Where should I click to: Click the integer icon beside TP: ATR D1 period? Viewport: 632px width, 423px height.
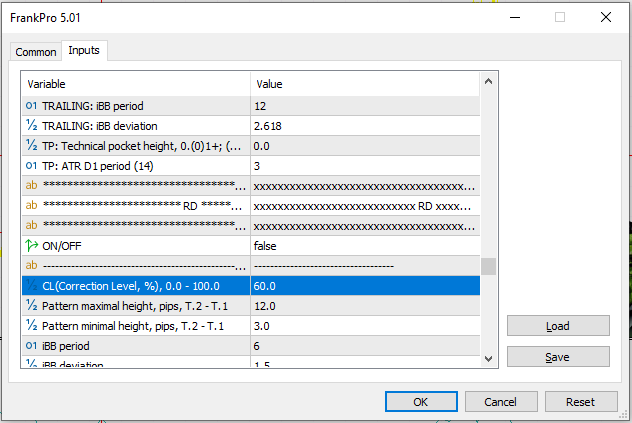point(31,165)
